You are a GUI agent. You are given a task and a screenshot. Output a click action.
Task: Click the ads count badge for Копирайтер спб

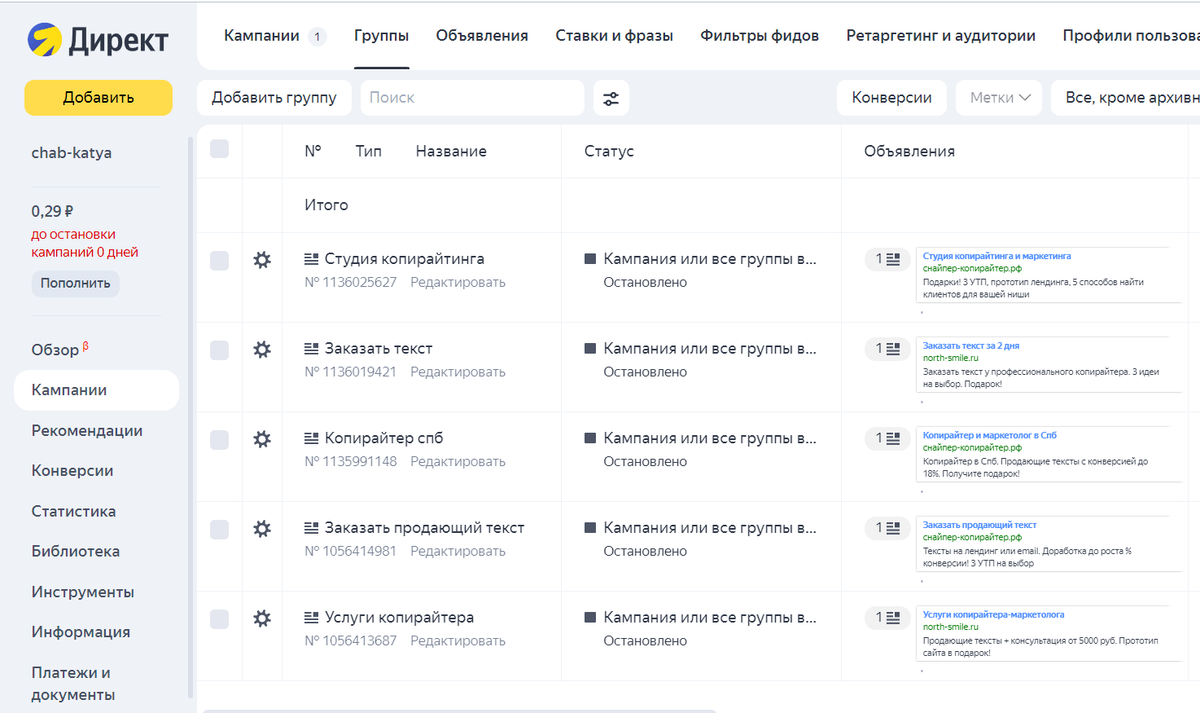887,438
